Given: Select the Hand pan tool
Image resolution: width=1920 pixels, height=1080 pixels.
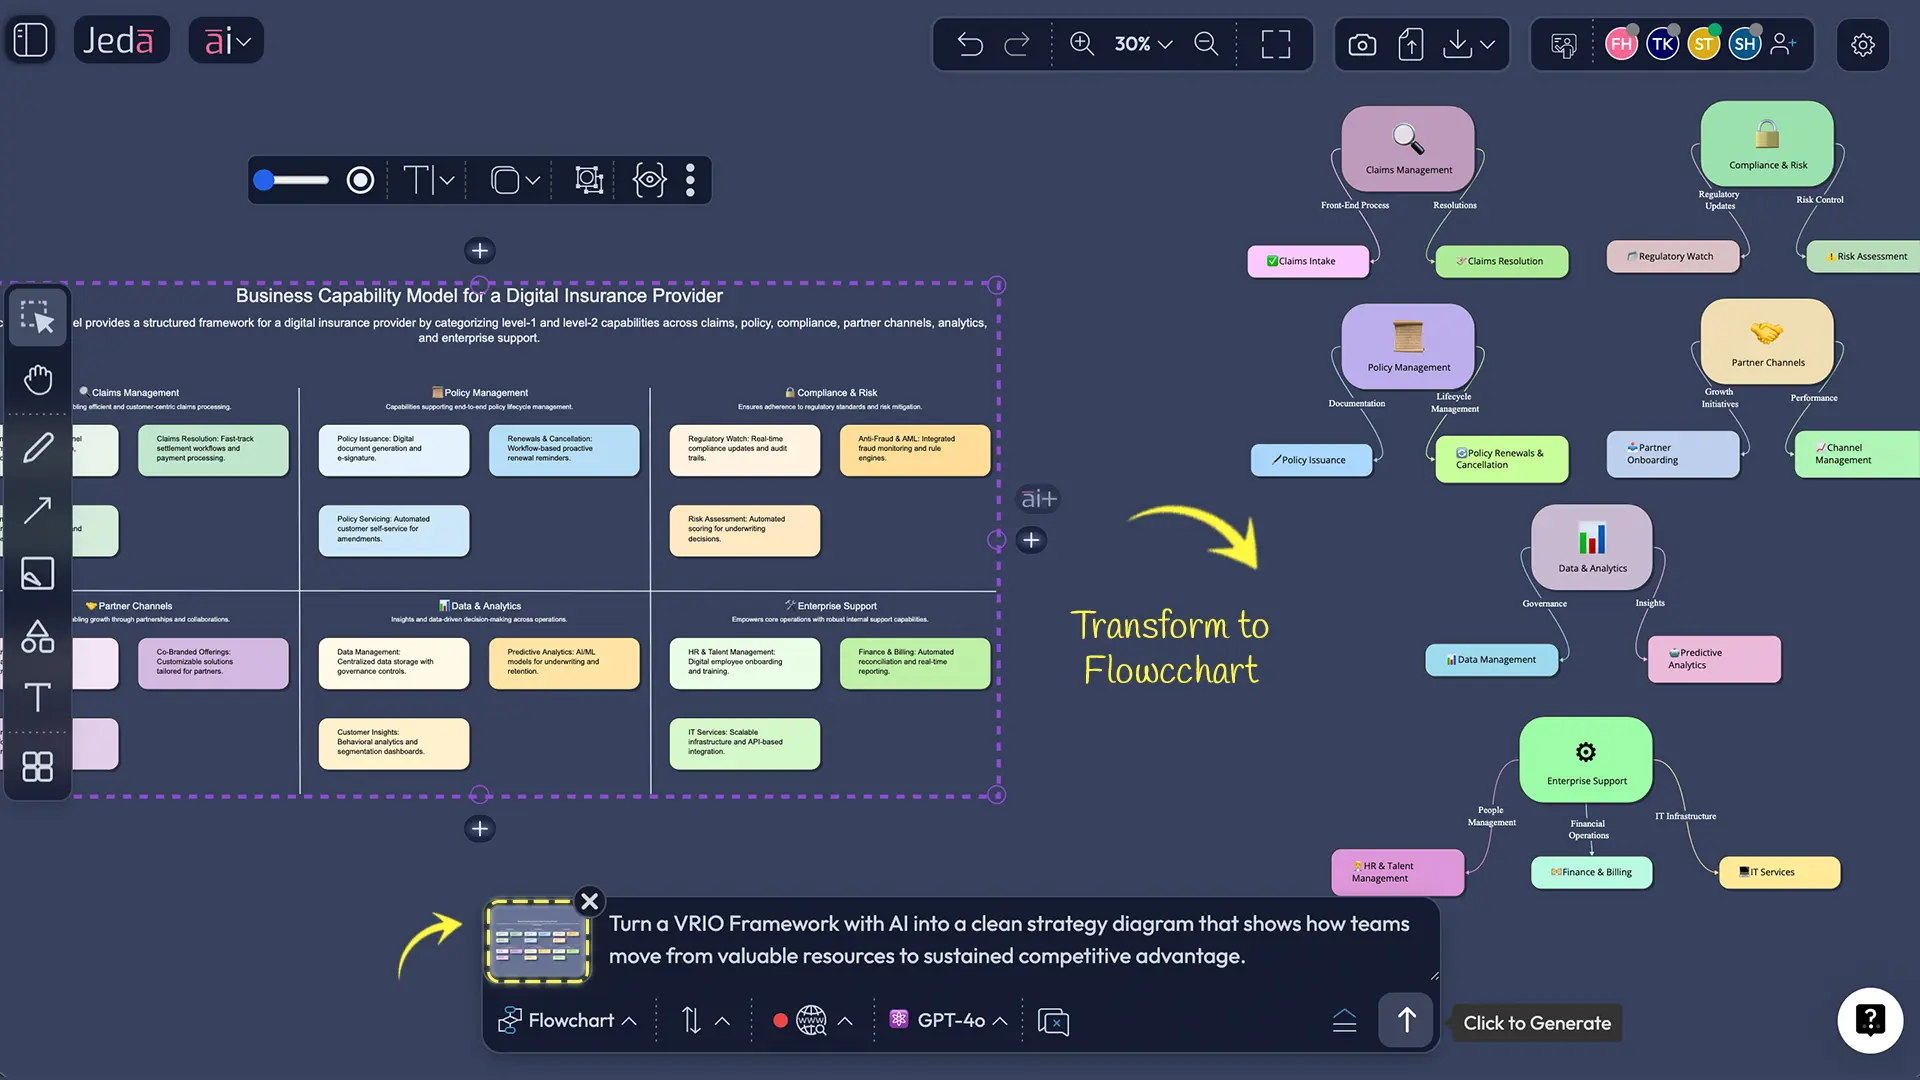Looking at the screenshot, I should (x=38, y=380).
